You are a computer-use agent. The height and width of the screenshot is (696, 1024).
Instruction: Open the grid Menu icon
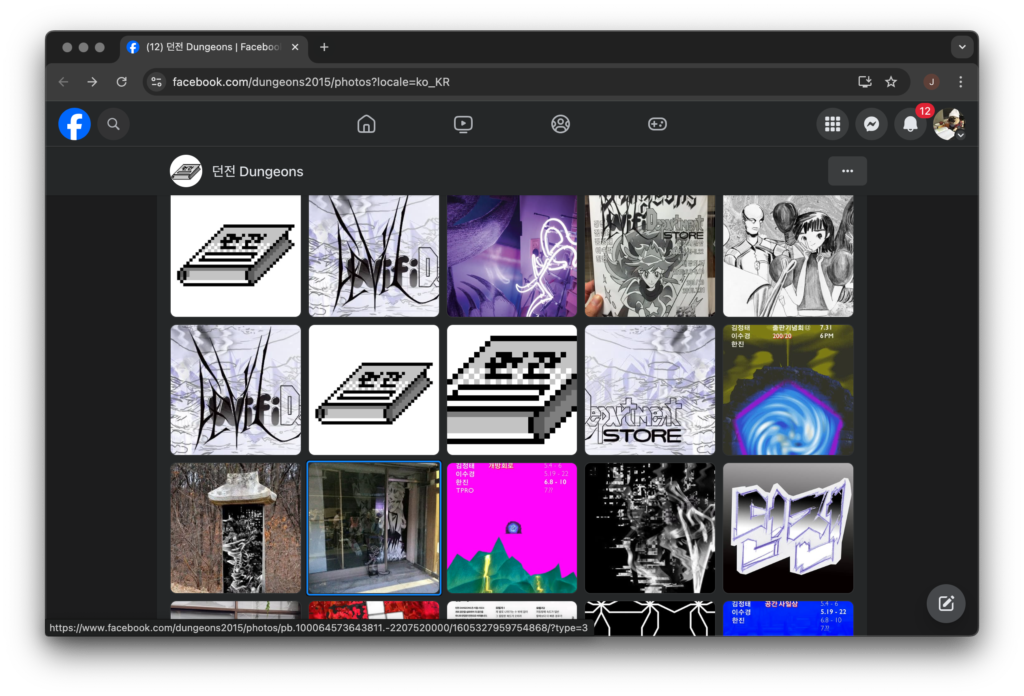tap(832, 124)
